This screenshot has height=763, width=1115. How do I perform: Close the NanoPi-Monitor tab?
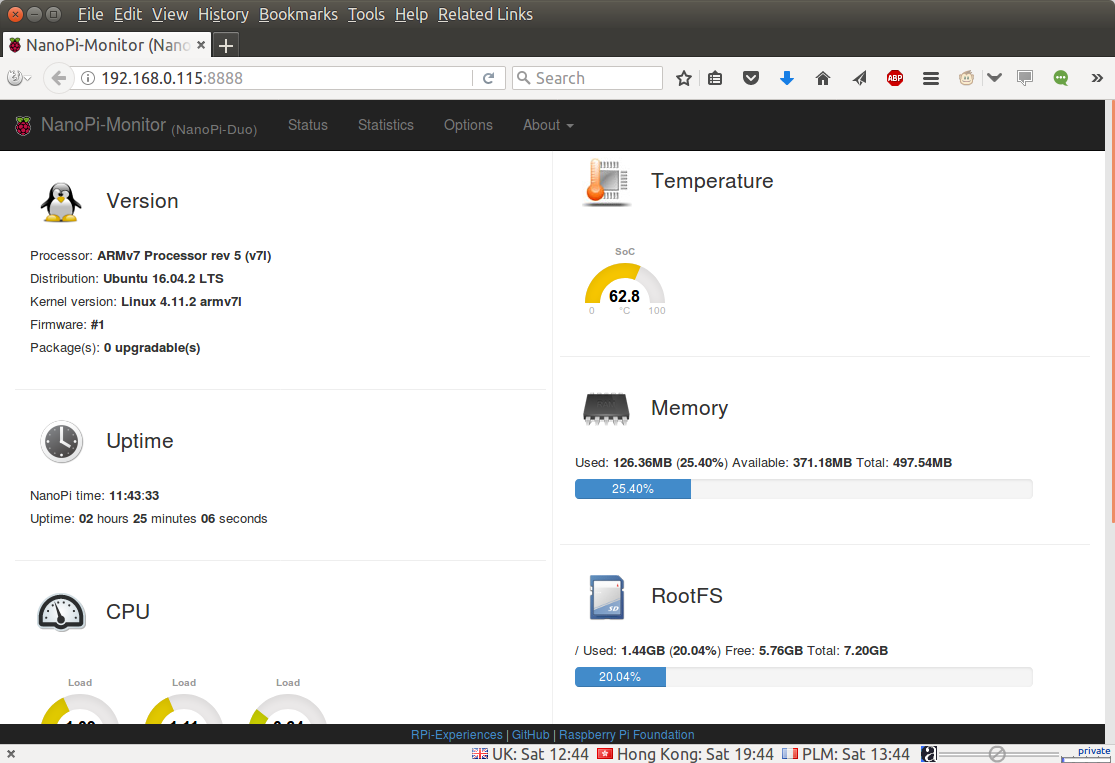(x=201, y=45)
